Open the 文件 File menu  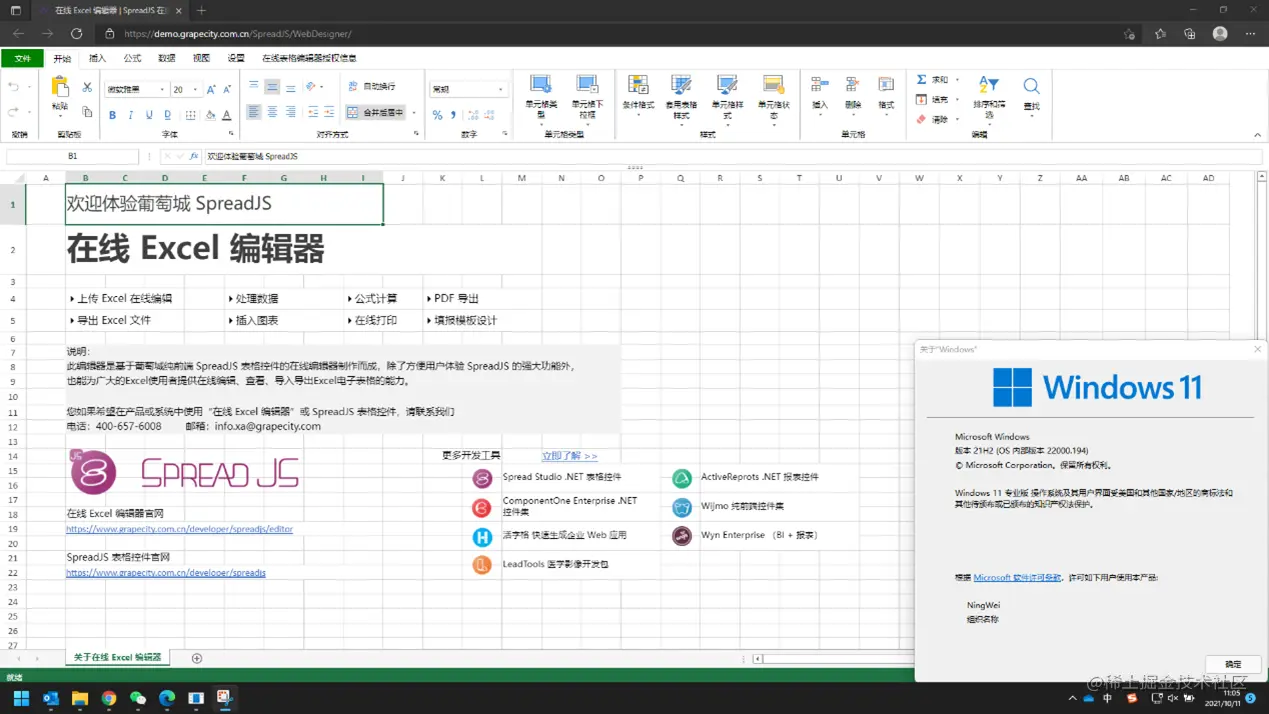point(22,58)
